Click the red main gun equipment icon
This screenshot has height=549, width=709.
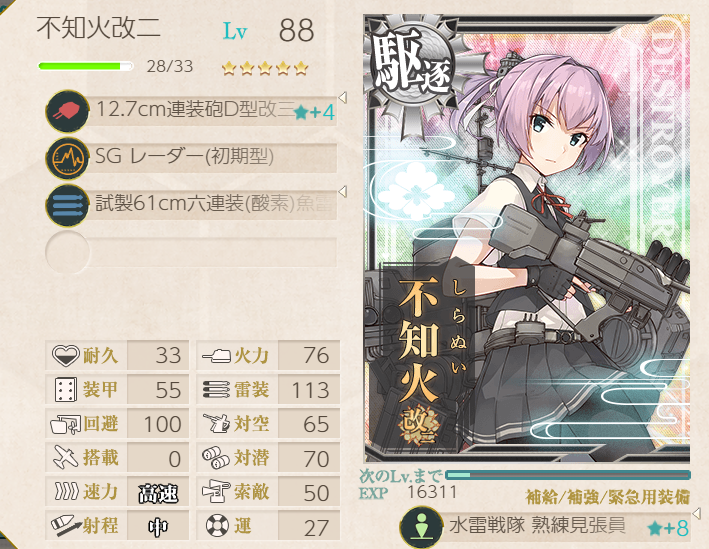click(x=67, y=111)
